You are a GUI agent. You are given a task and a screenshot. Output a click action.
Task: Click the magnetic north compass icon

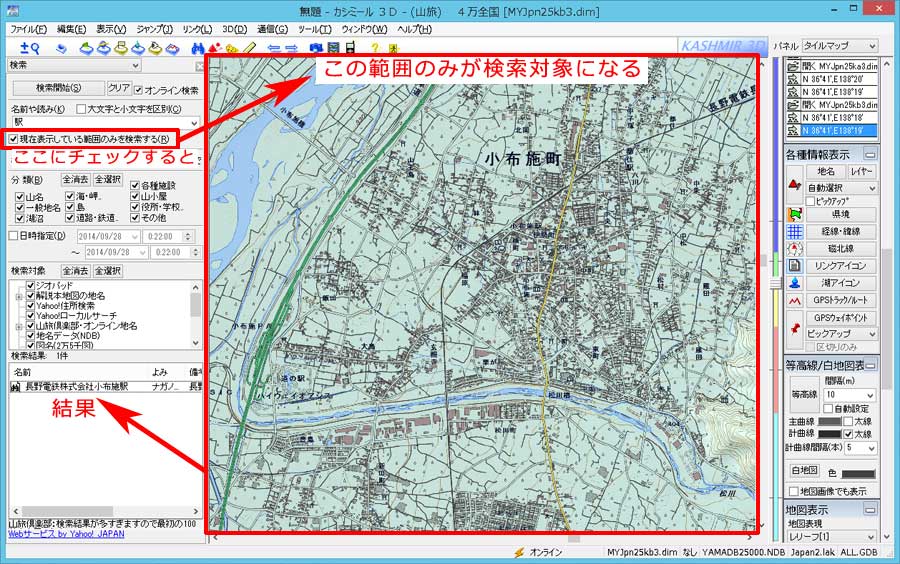click(795, 249)
